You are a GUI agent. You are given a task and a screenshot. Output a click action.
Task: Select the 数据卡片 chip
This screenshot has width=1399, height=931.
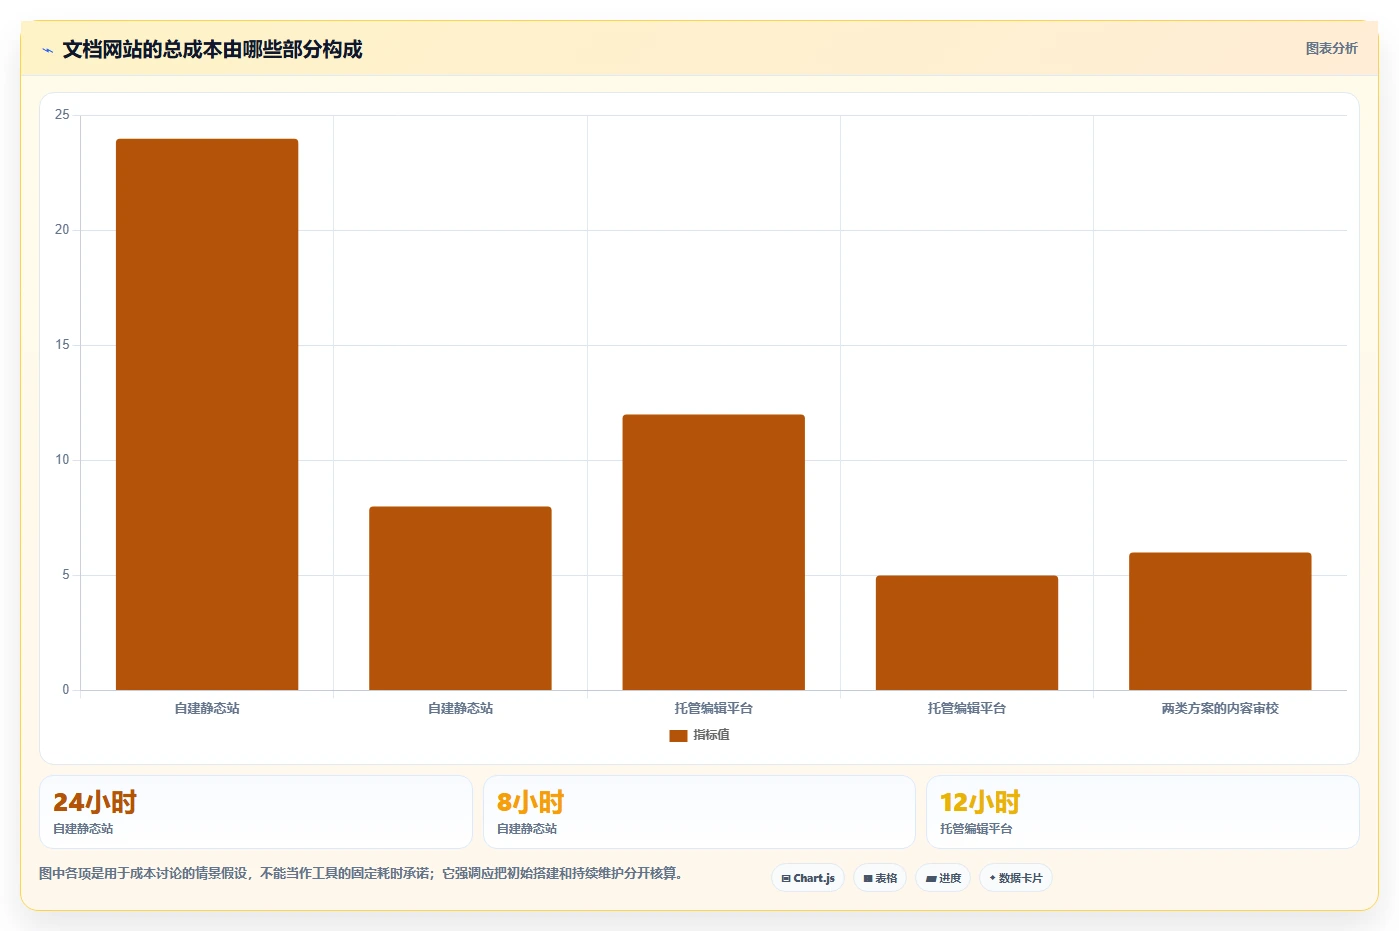(1016, 878)
